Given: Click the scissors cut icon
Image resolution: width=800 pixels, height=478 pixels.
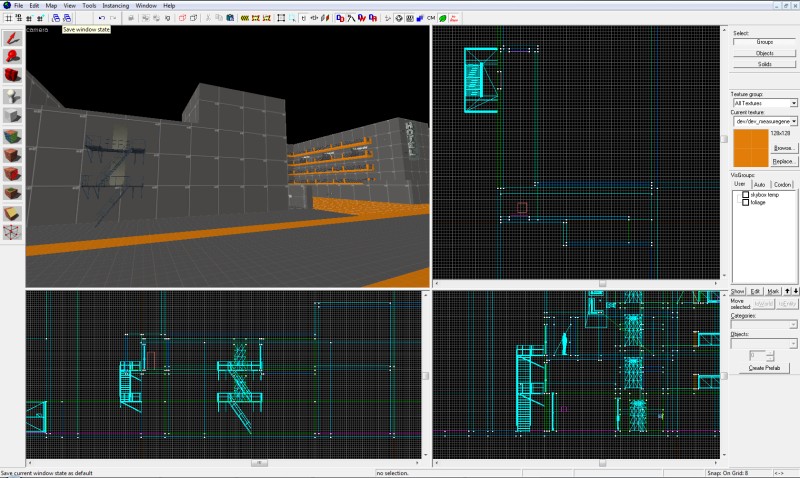Looking at the screenshot, I should tap(208, 18).
